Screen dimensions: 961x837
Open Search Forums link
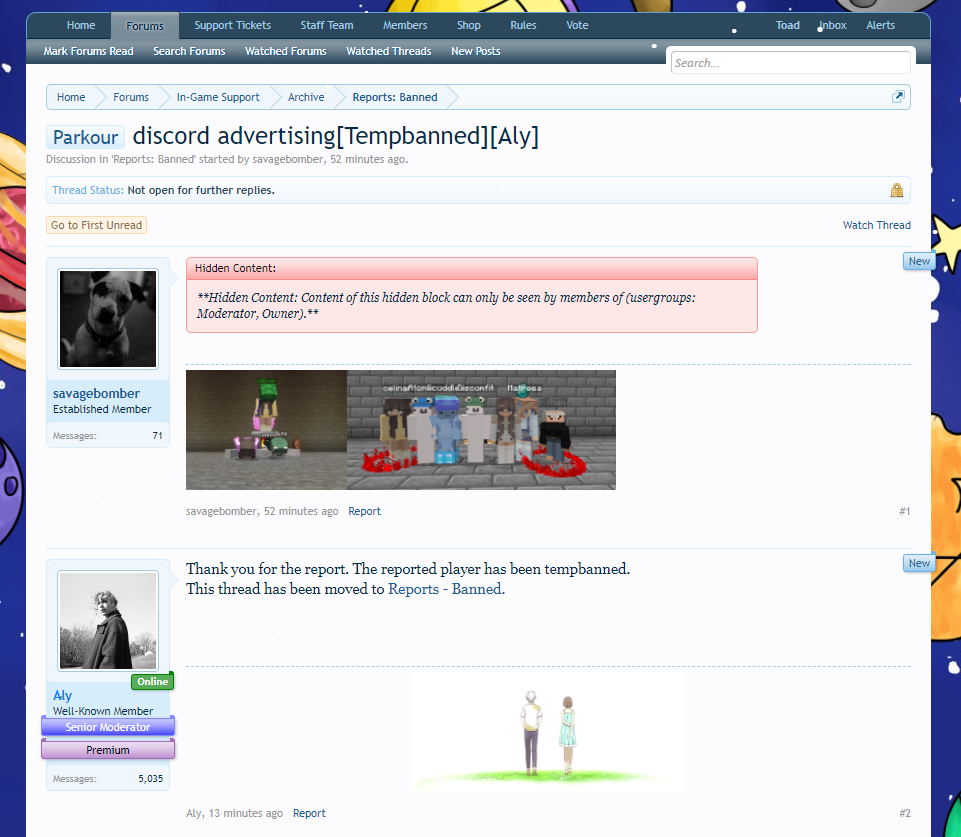pyautogui.click(x=189, y=51)
